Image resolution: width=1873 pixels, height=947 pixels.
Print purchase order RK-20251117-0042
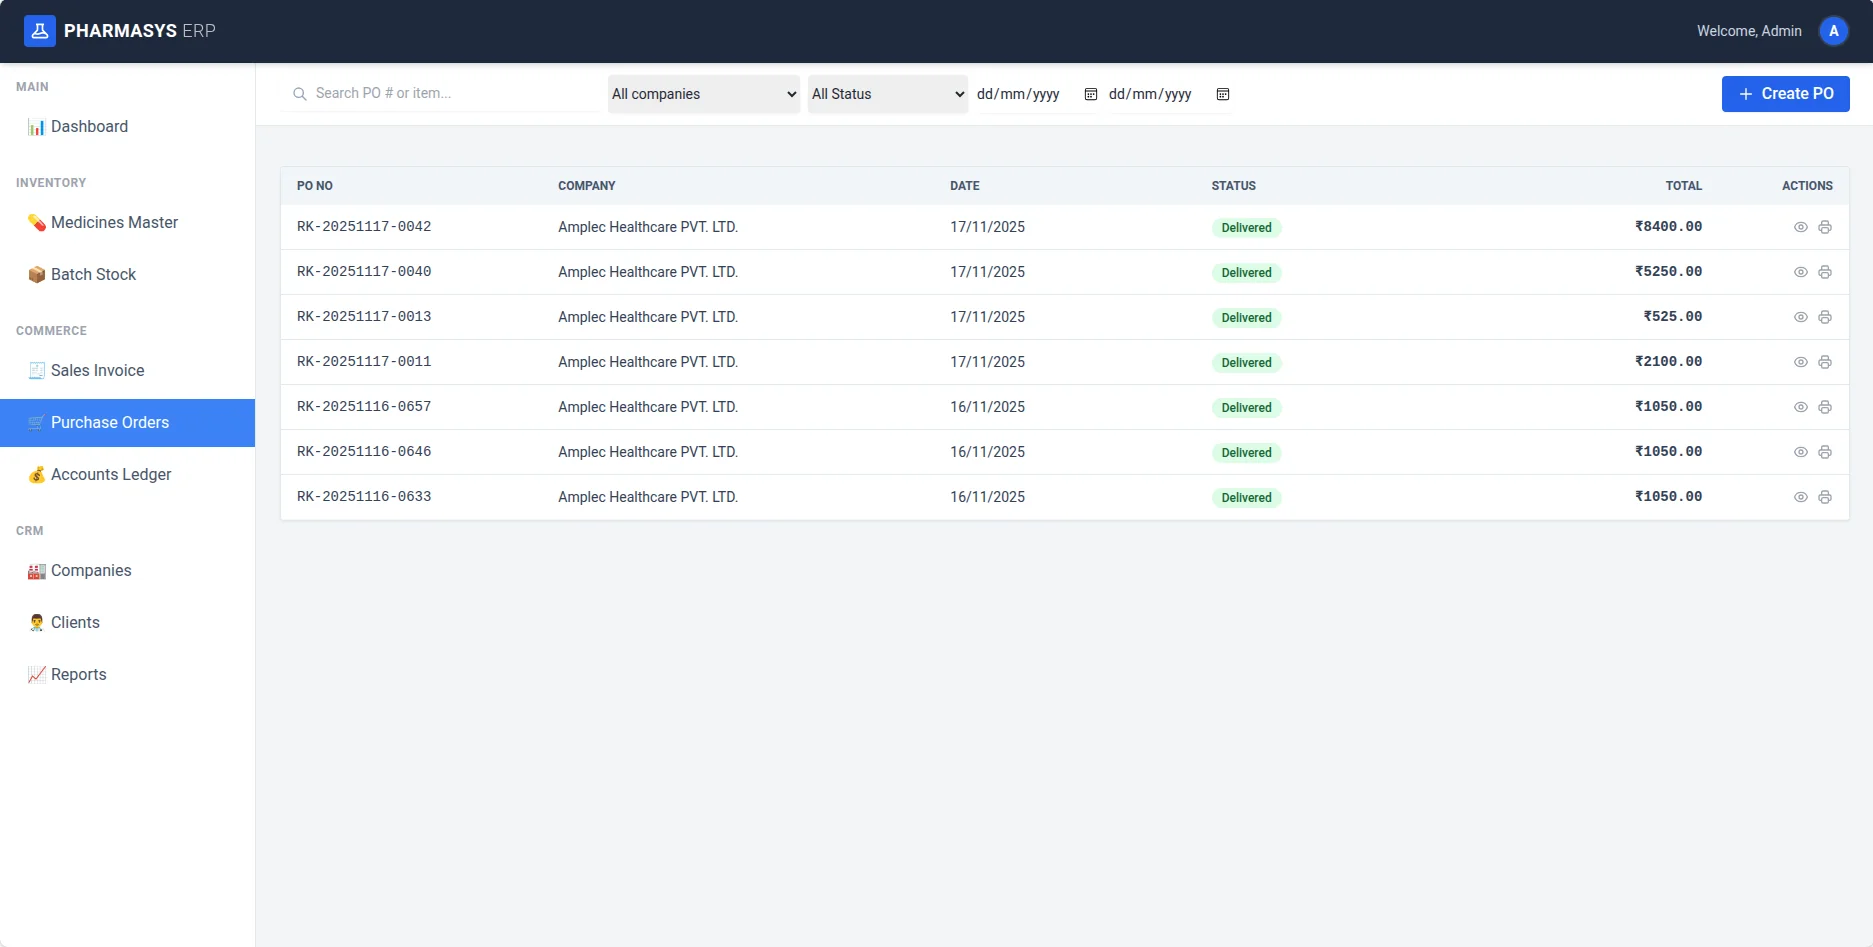pos(1825,227)
